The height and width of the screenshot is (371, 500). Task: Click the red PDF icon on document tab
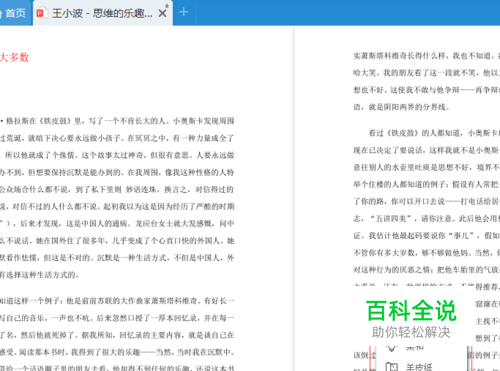click(41, 13)
